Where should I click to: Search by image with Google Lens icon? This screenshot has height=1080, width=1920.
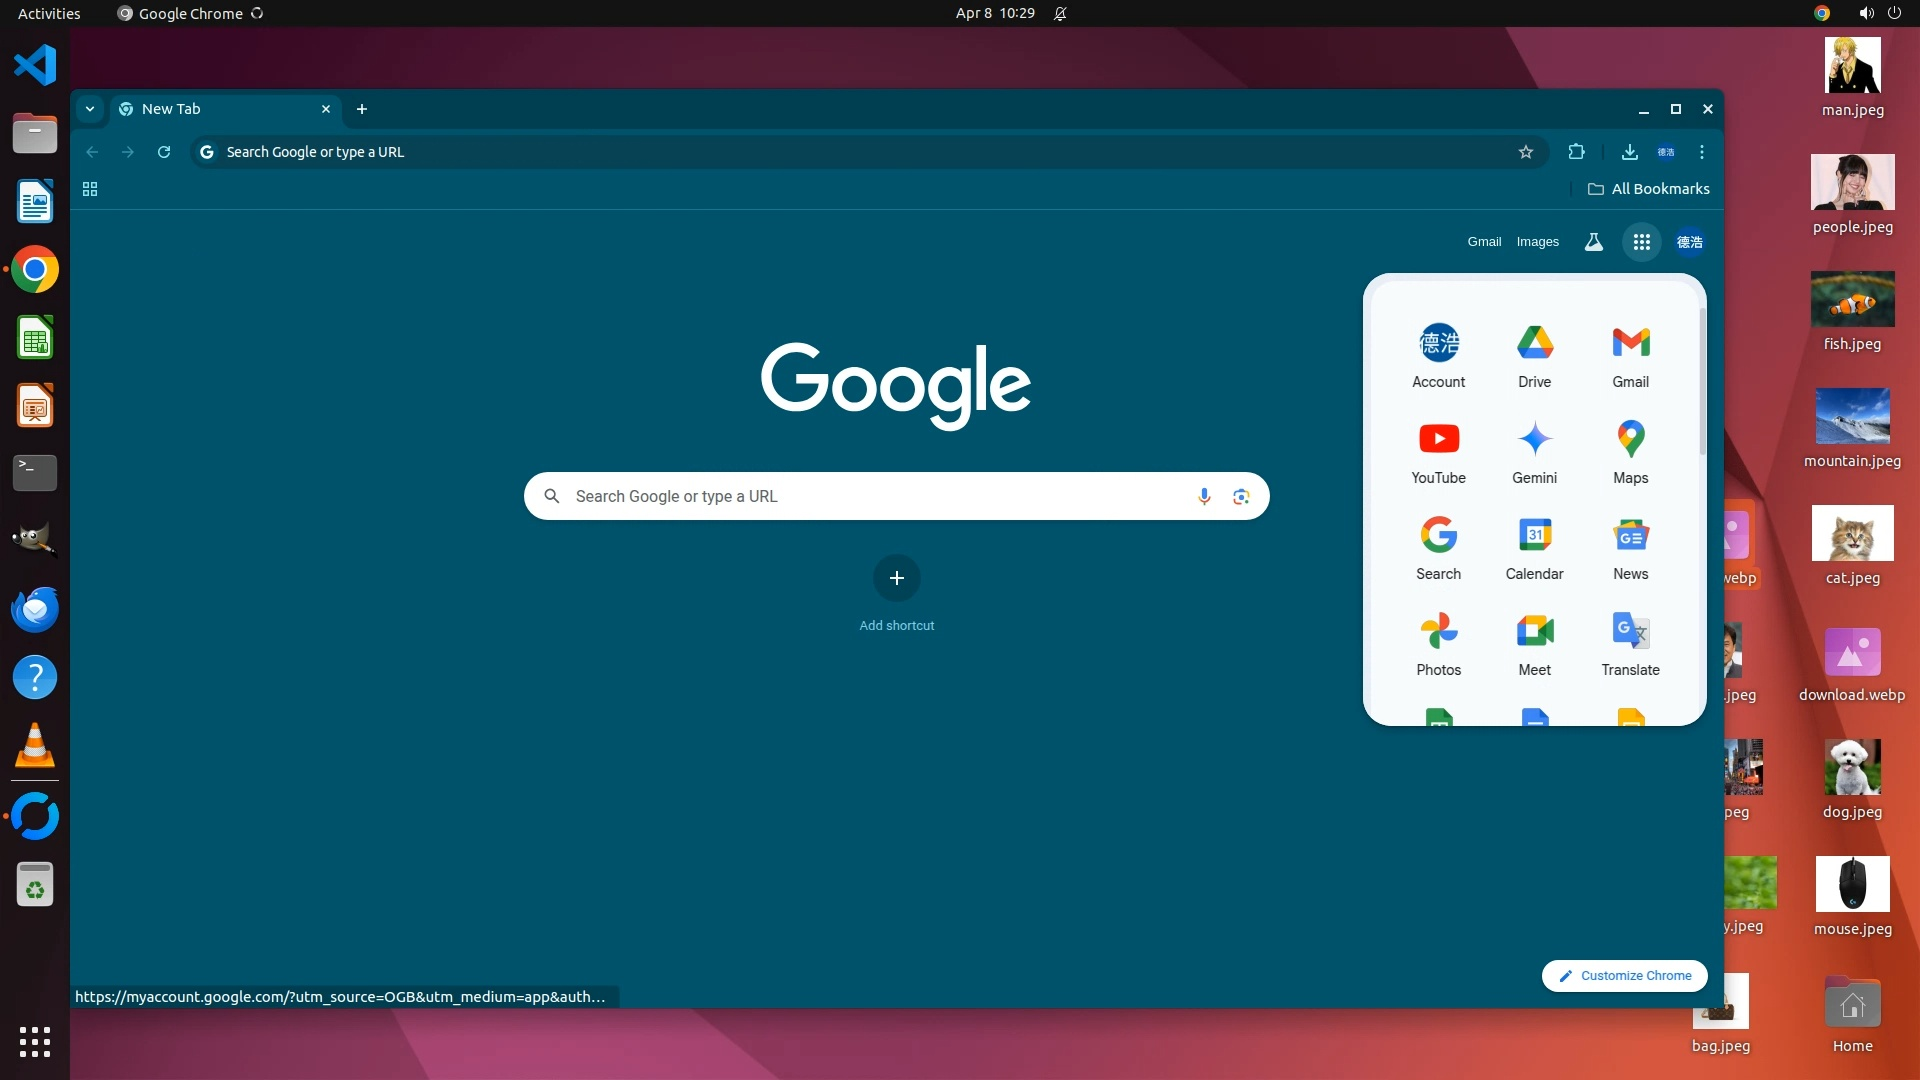pyautogui.click(x=1241, y=496)
